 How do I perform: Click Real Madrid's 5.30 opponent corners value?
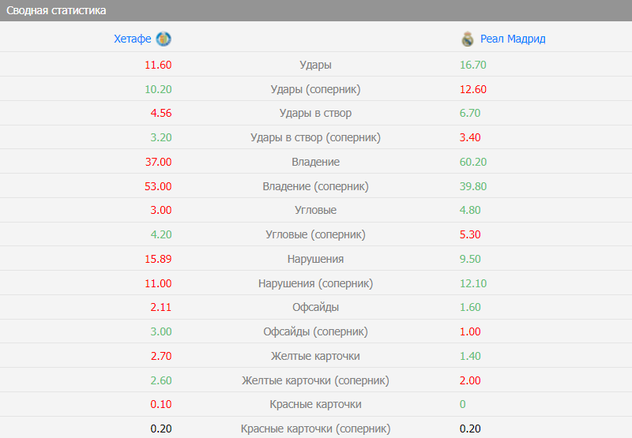[470, 235]
